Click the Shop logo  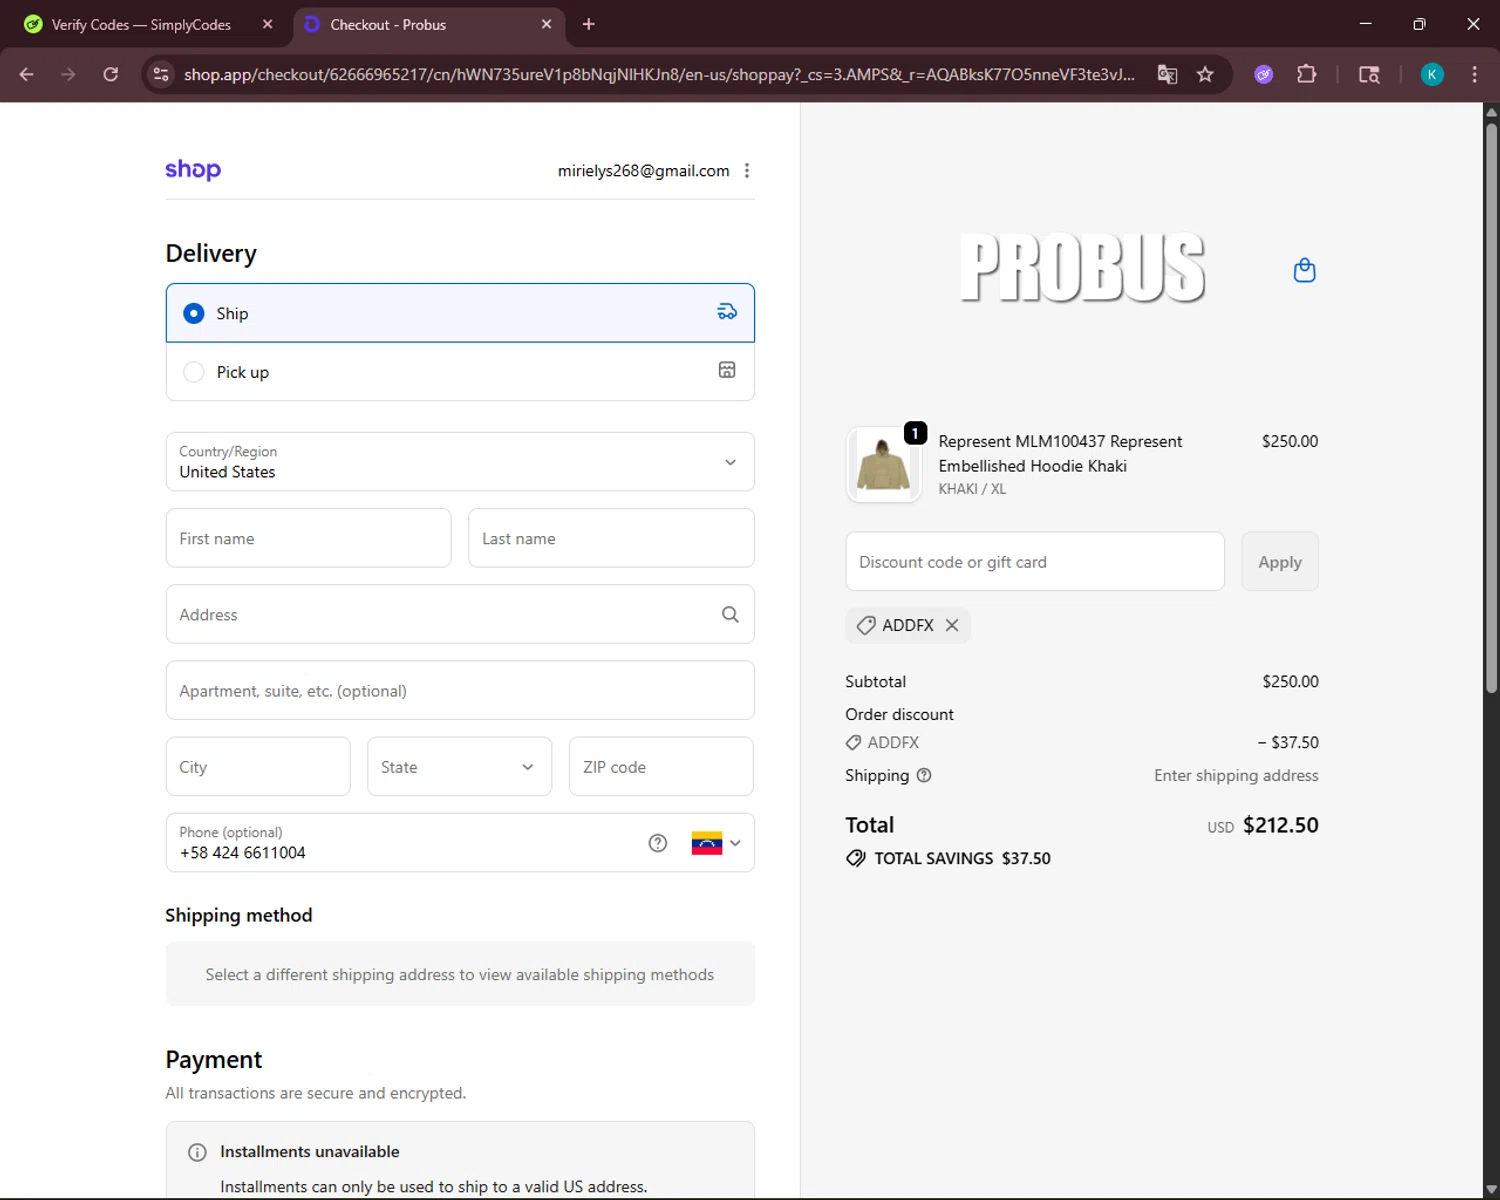coord(193,169)
